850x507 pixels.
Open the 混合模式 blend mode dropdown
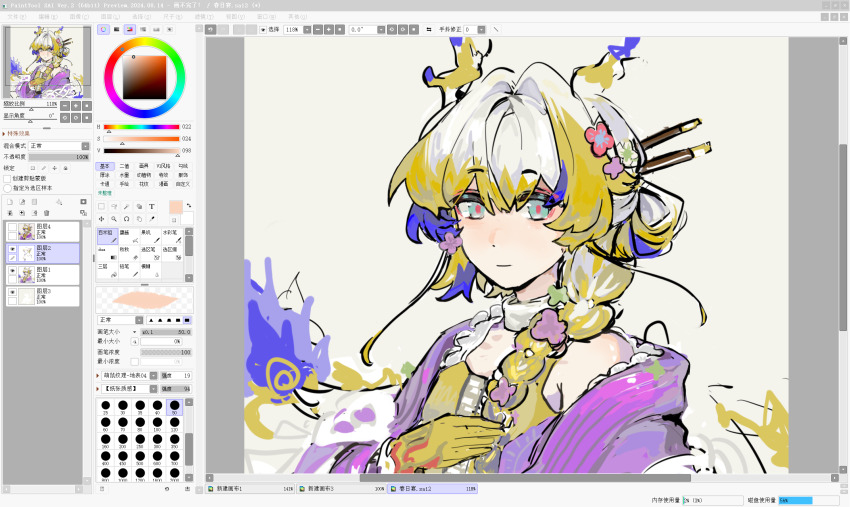(x=85, y=146)
